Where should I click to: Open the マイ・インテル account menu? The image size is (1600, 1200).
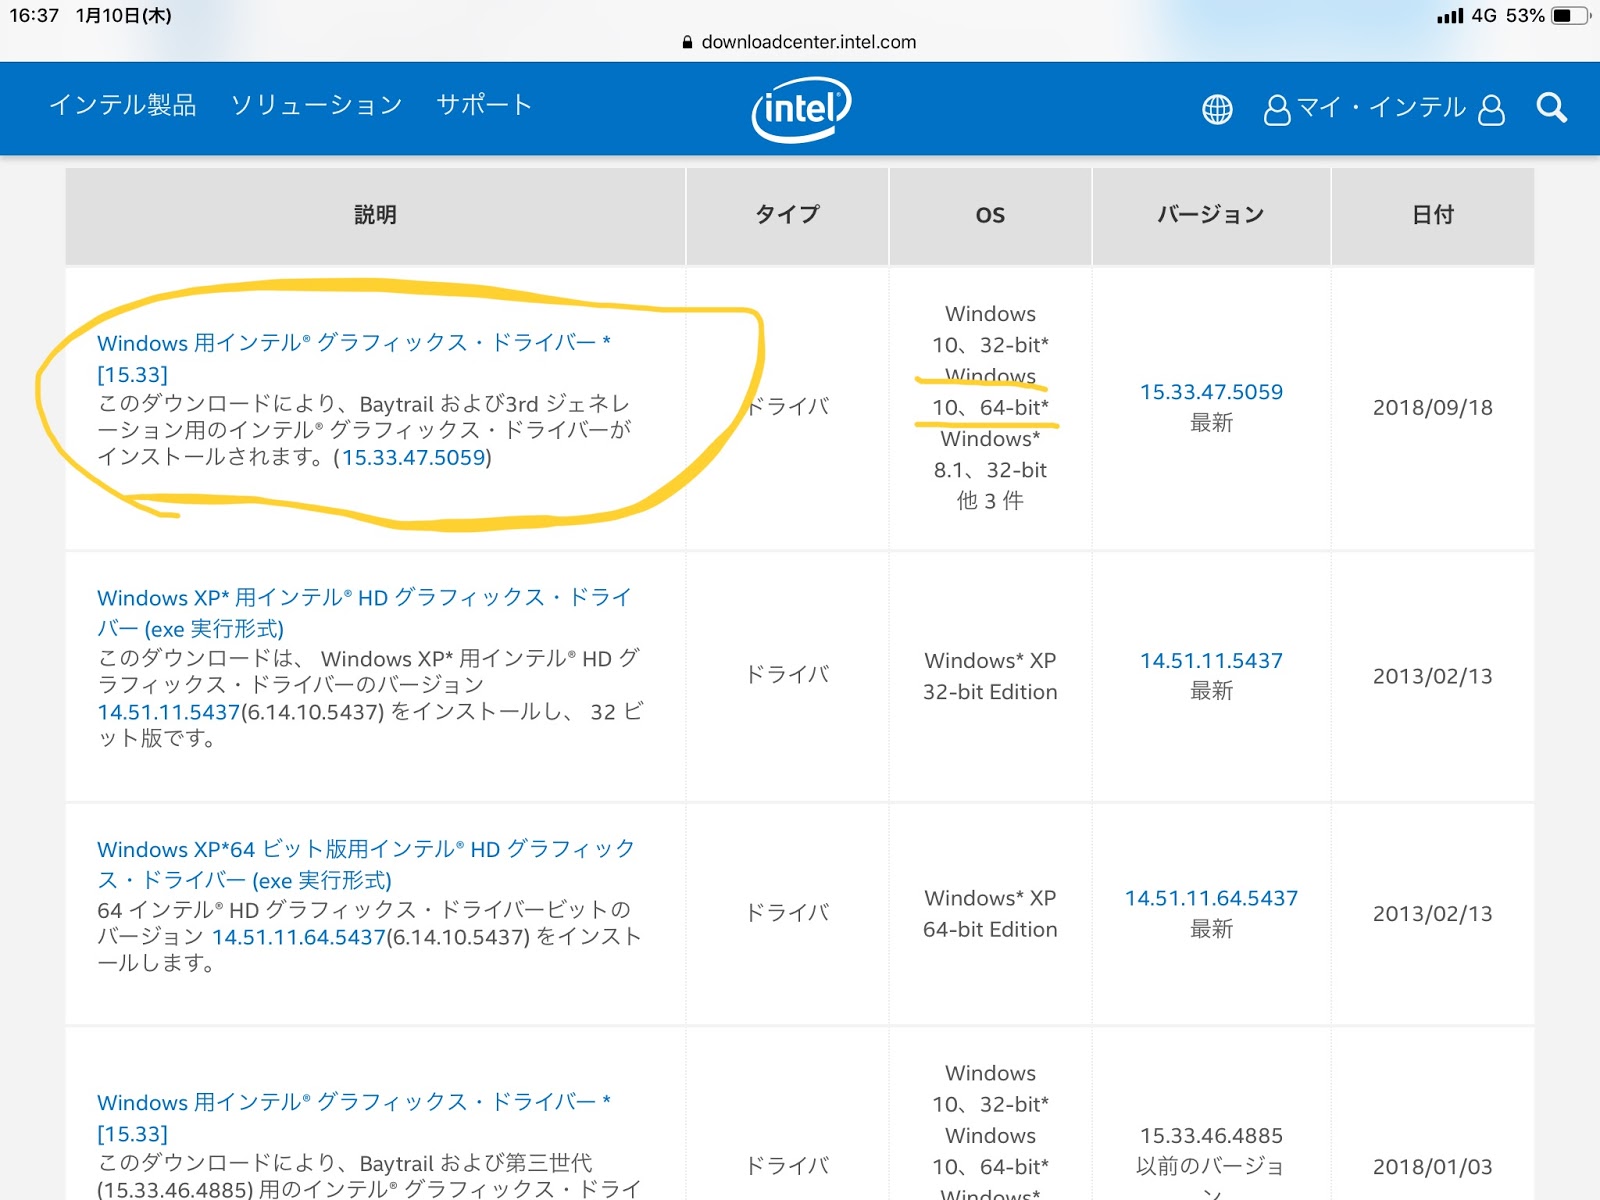pyautogui.click(x=1383, y=108)
